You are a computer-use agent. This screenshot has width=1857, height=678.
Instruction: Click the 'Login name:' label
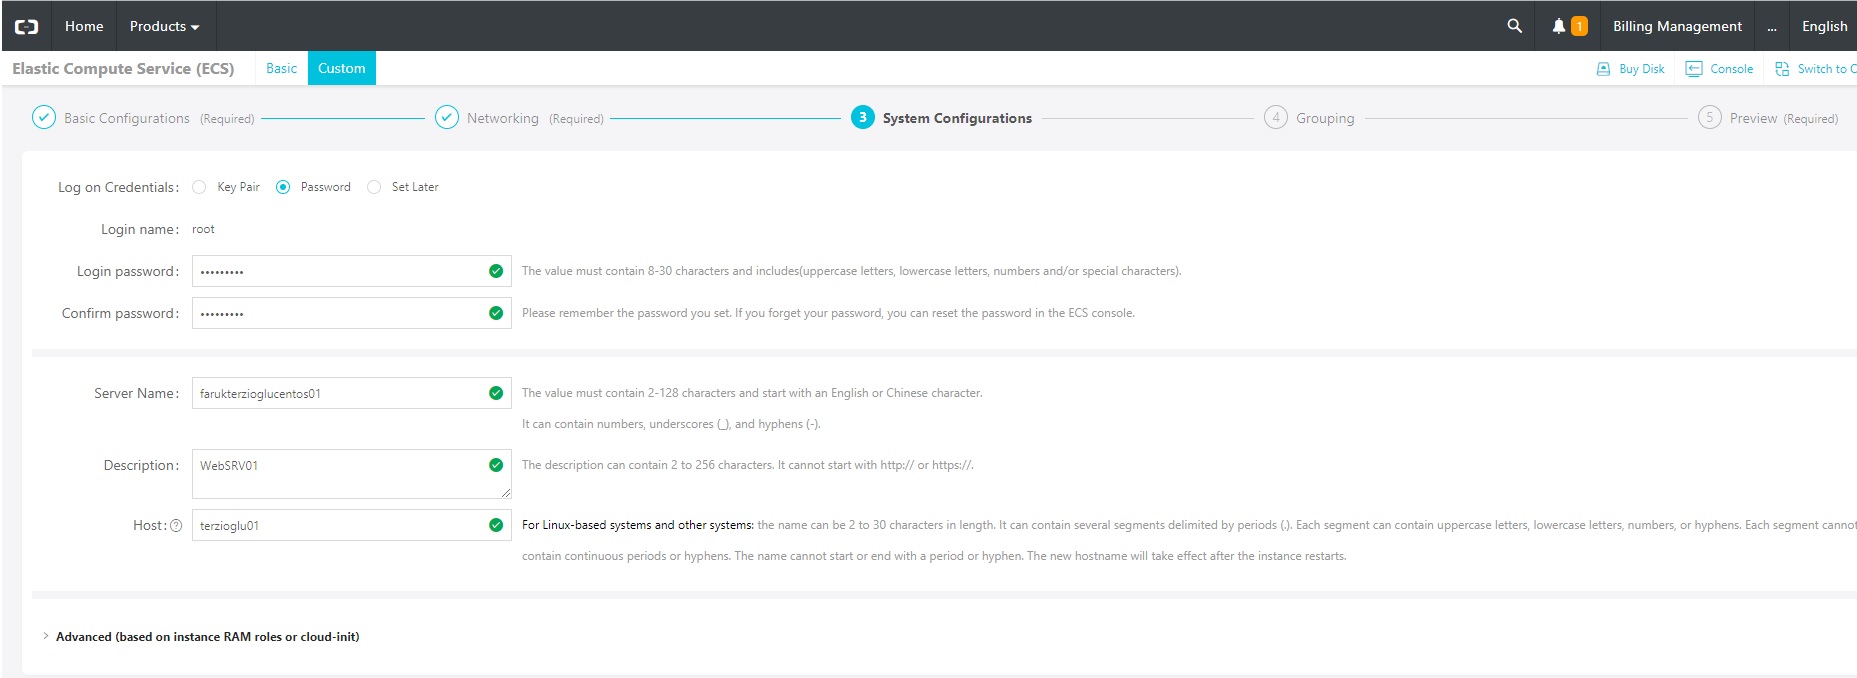coord(140,229)
